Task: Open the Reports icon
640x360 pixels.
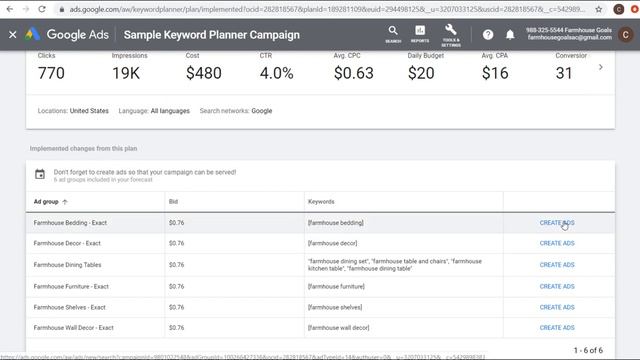Action: click(420, 34)
